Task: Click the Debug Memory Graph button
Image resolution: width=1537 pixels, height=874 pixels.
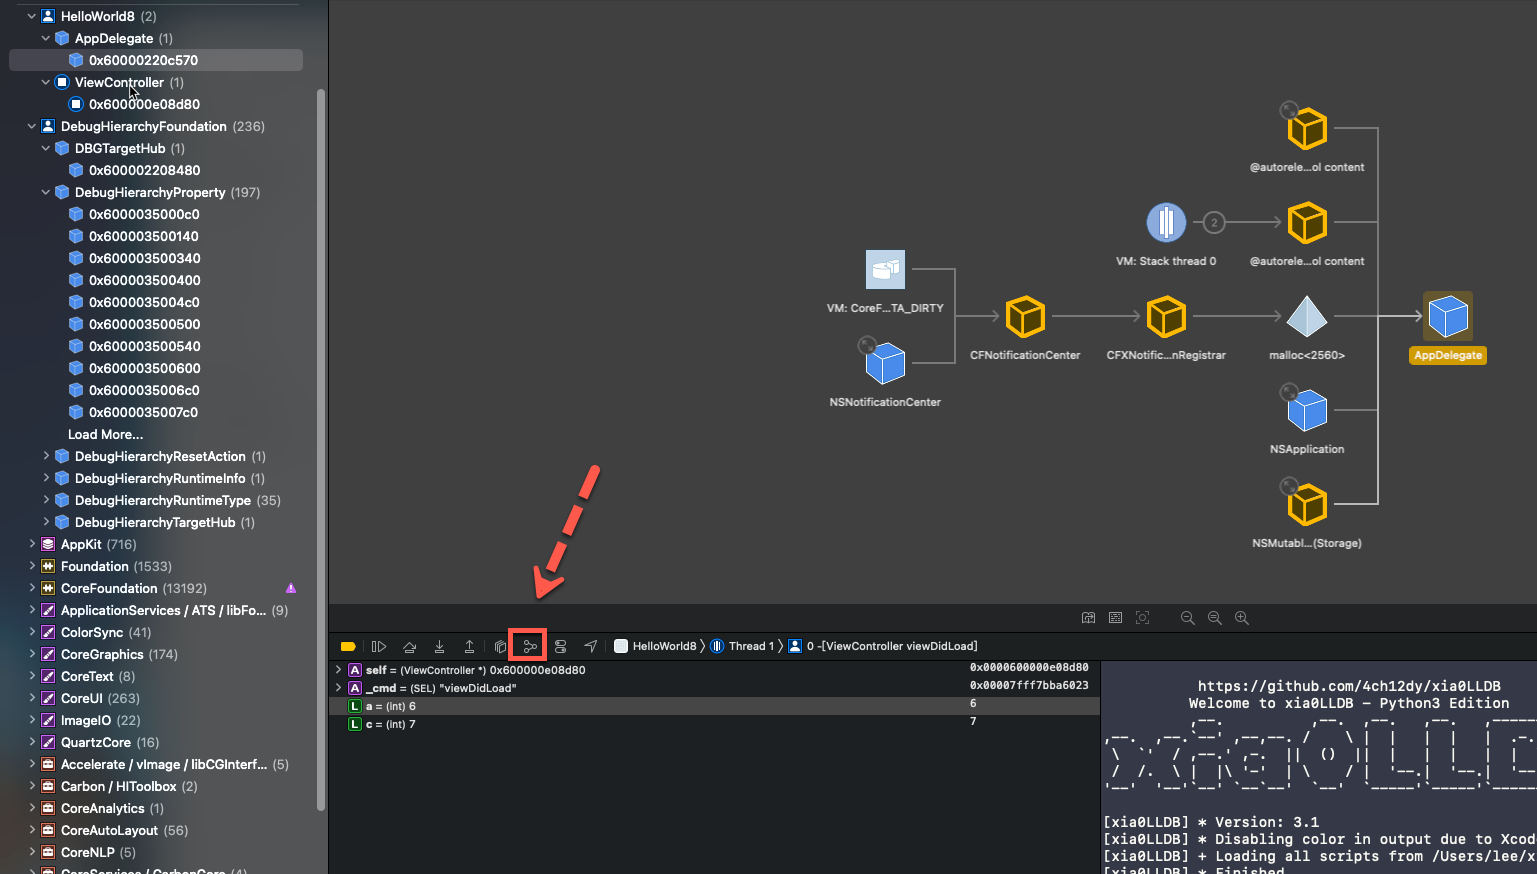Action: click(530, 646)
